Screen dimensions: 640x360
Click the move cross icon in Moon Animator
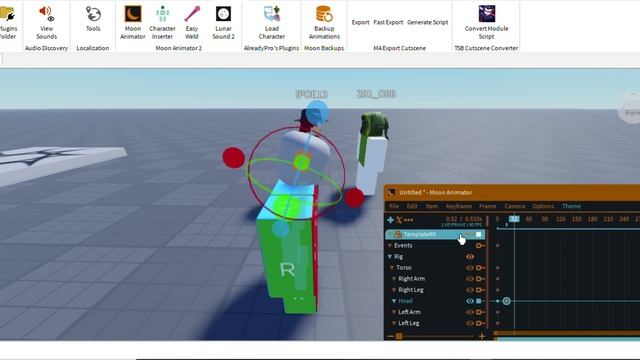pyautogui.click(x=390, y=220)
